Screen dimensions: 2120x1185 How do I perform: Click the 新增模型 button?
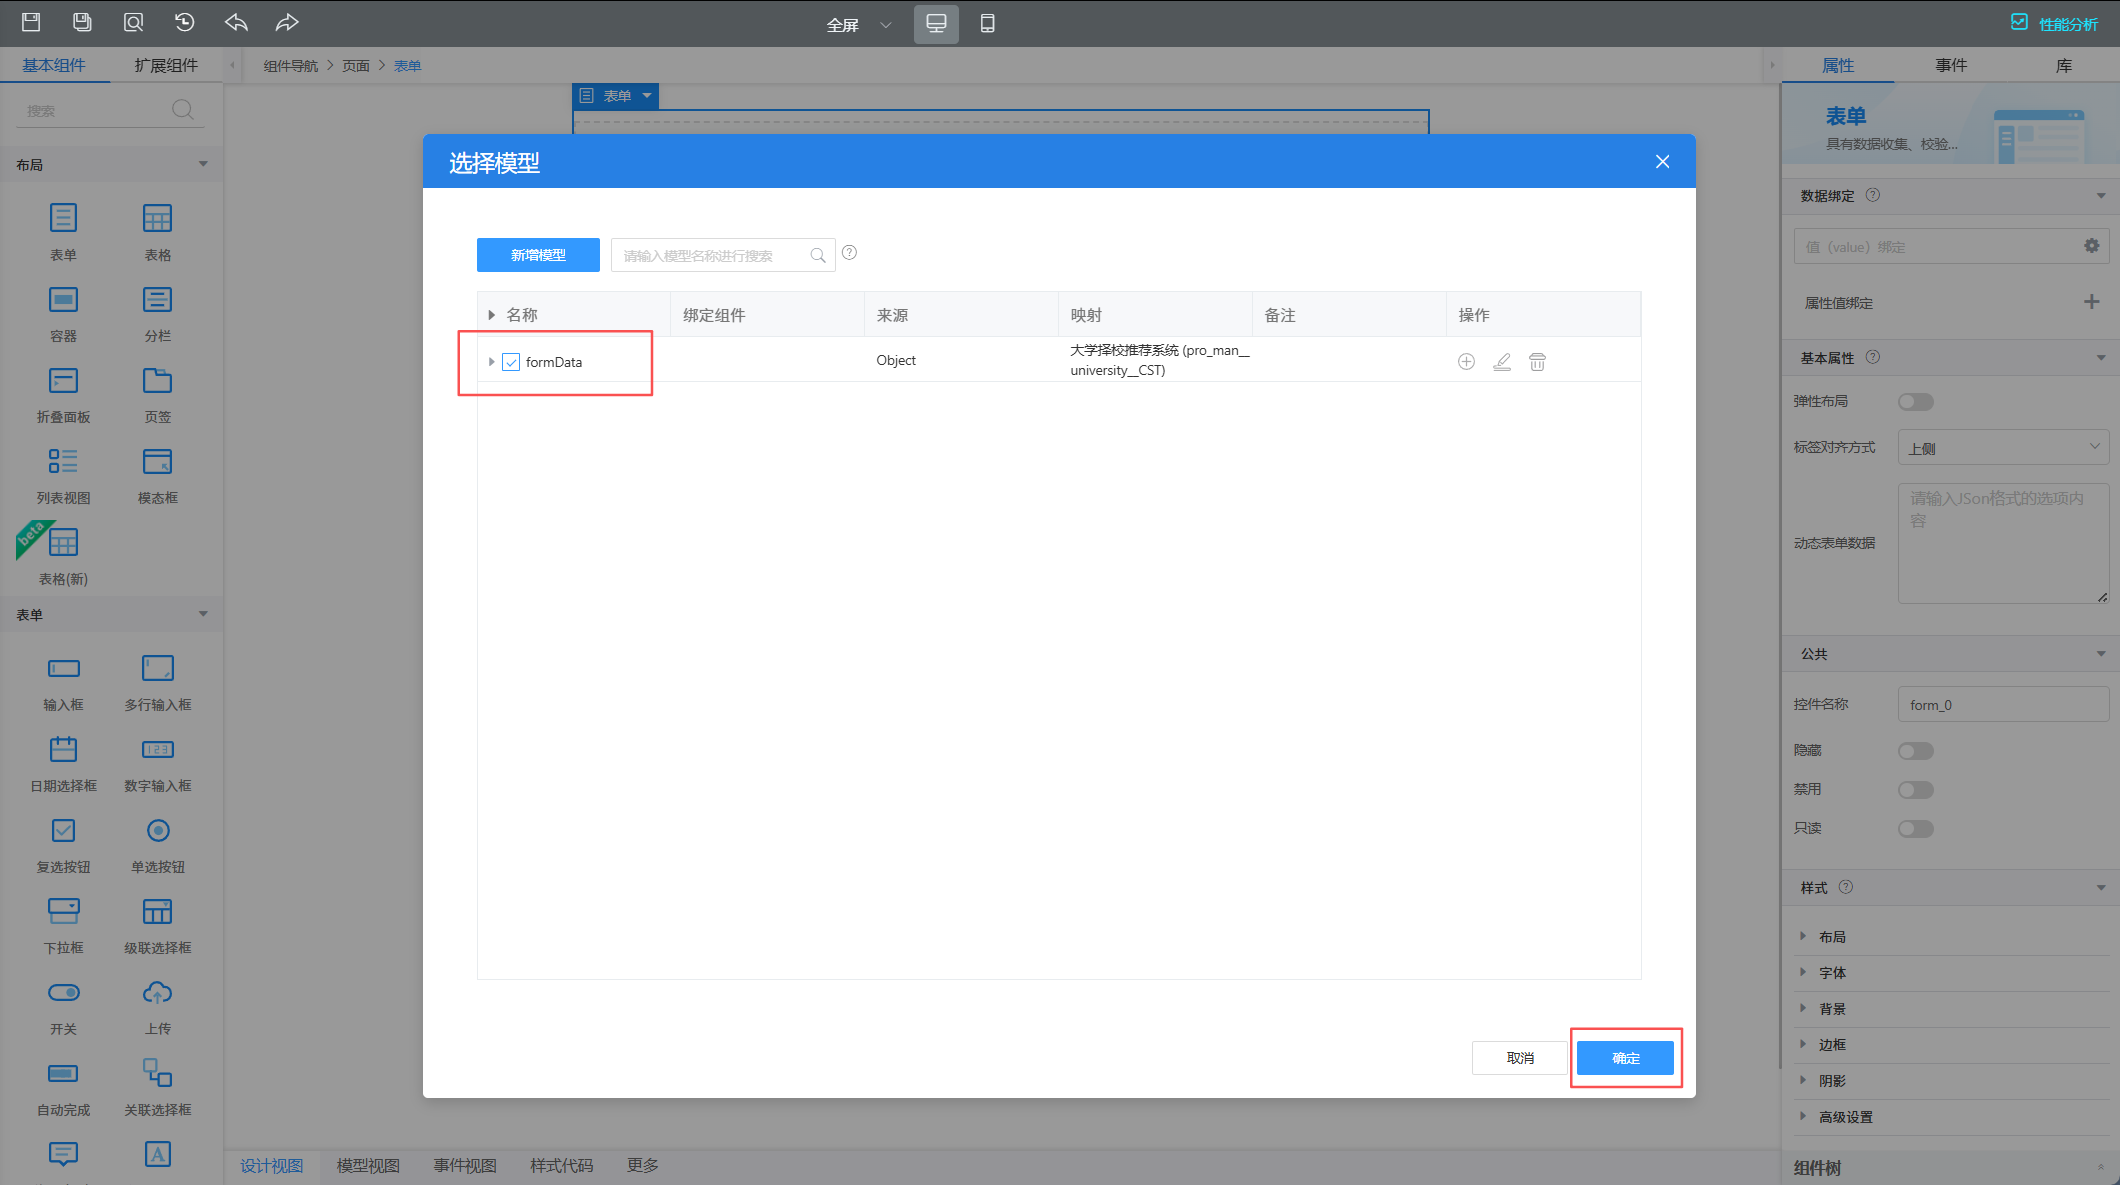click(x=538, y=255)
